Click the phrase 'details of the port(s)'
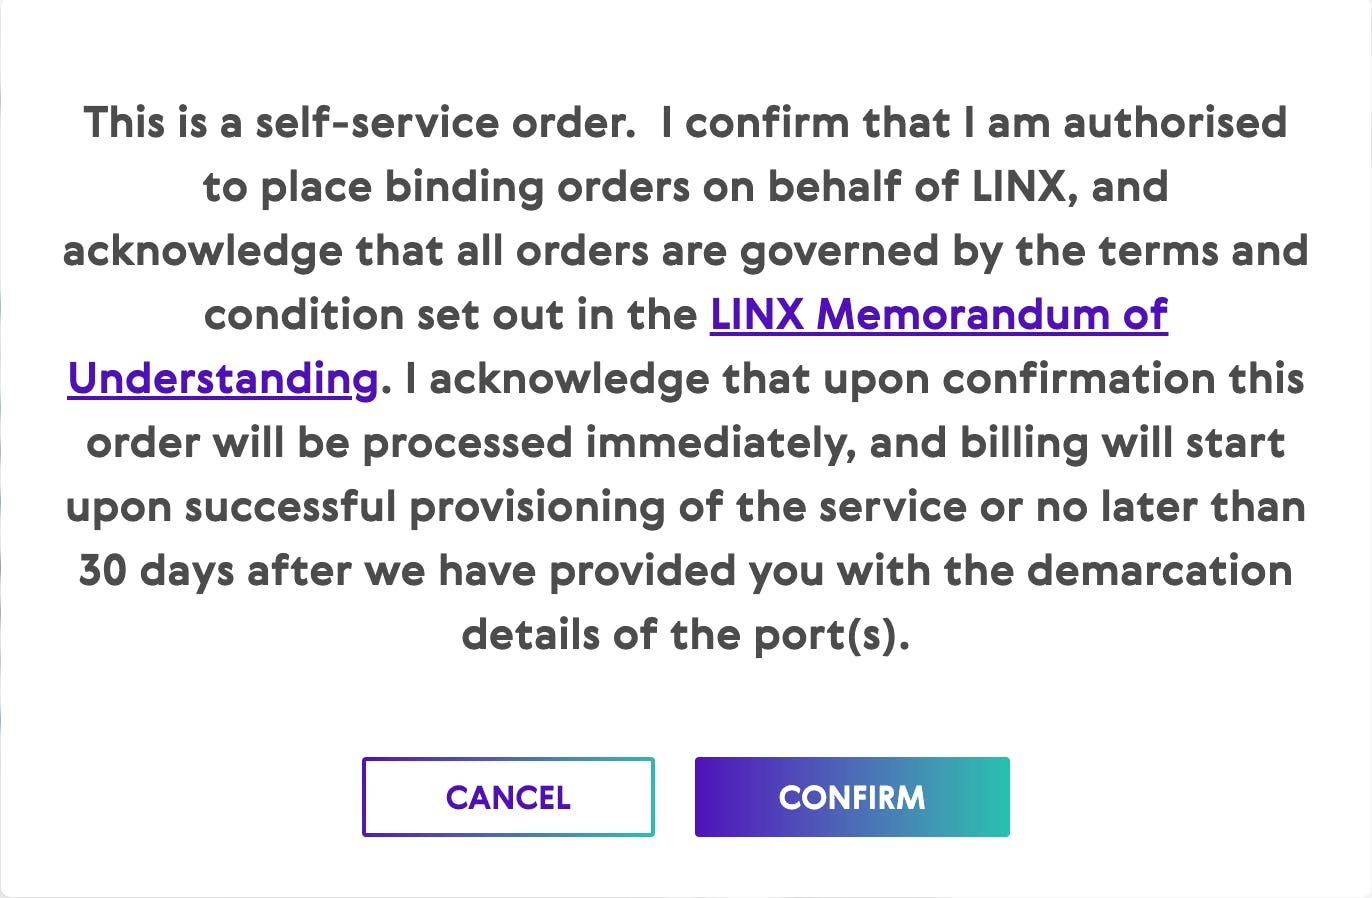 [686, 635]
